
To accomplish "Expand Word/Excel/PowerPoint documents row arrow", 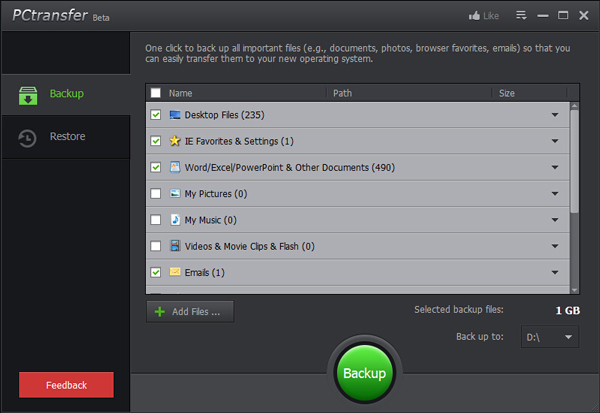I will [555, 167].
